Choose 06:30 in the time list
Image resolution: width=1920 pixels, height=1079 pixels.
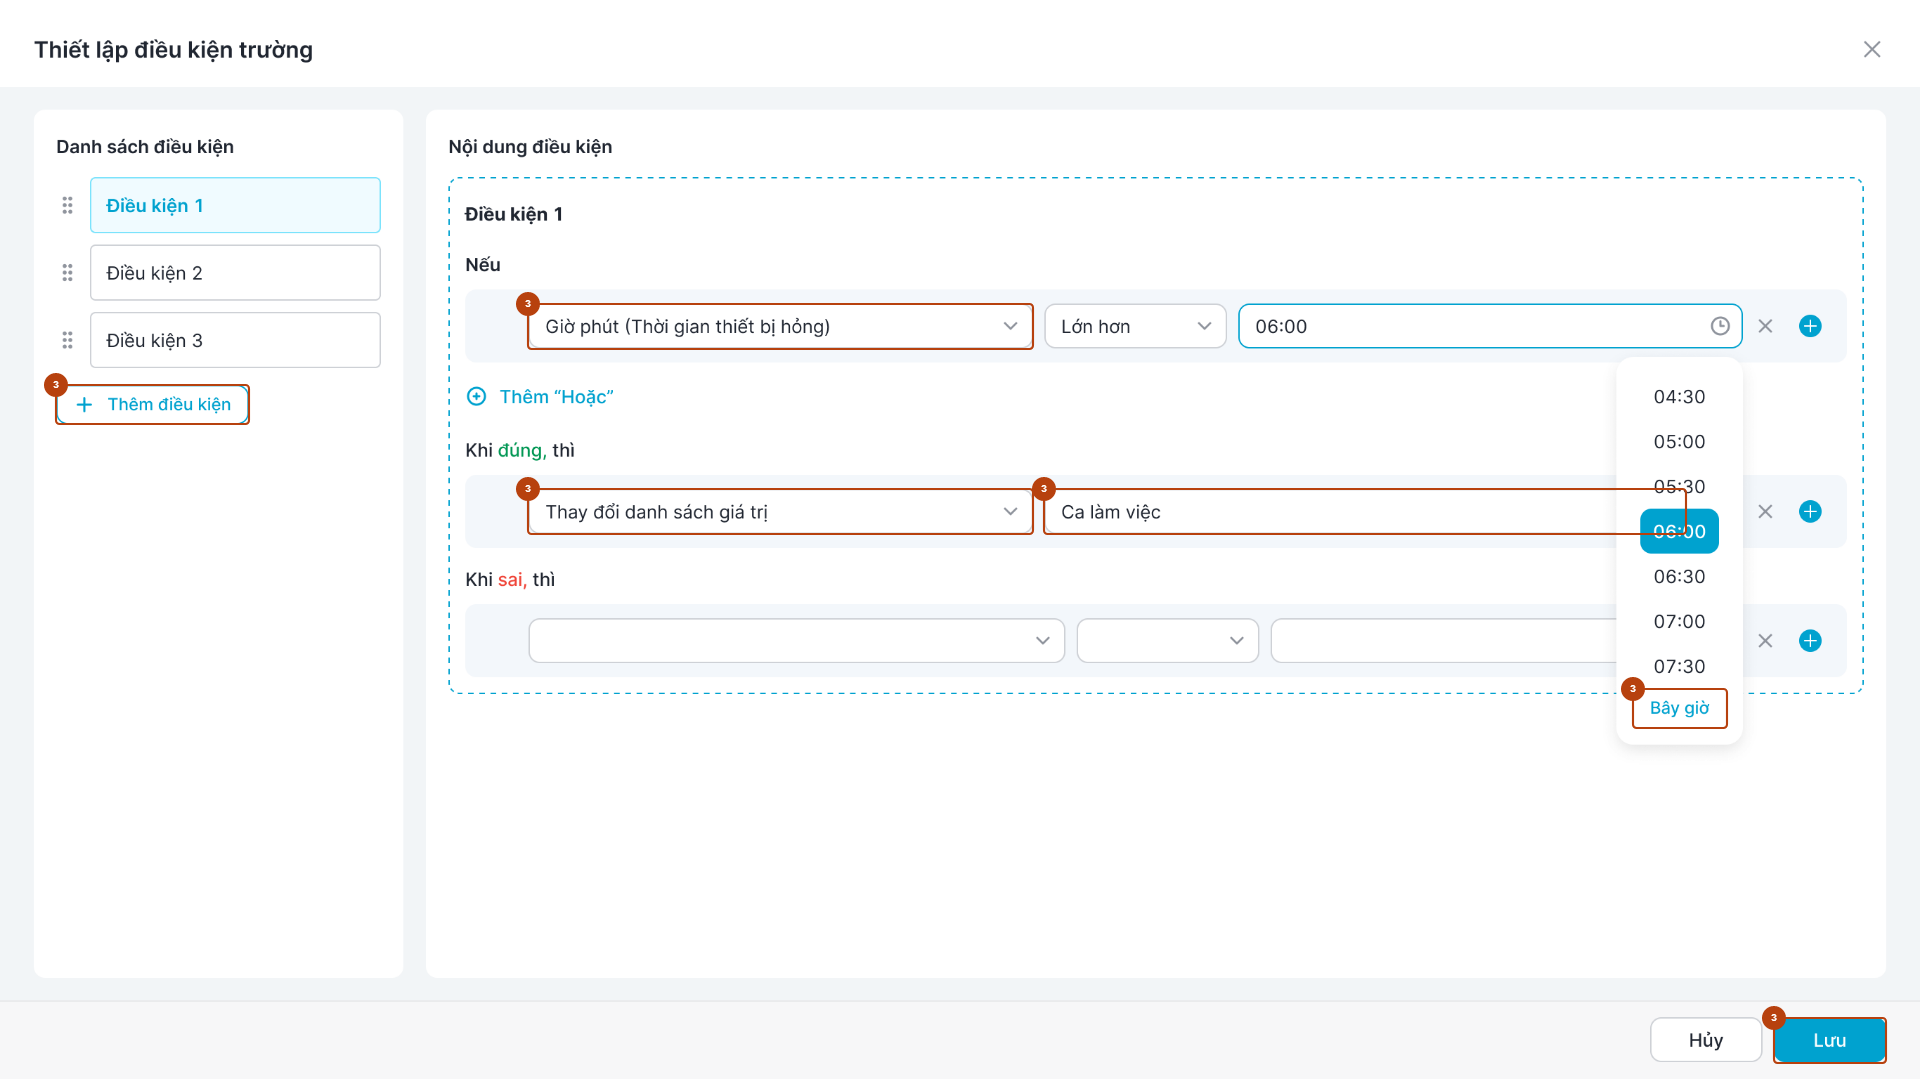1679,577
